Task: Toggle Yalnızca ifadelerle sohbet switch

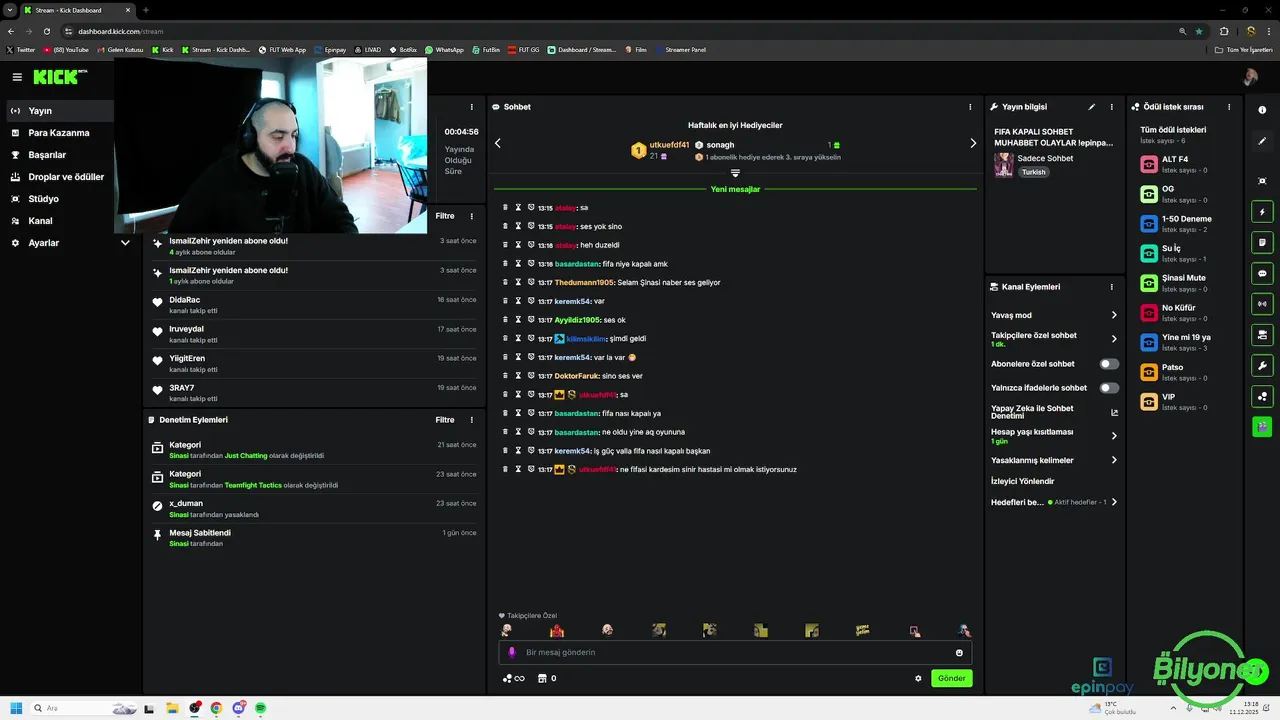Action: click(1109, 388)
